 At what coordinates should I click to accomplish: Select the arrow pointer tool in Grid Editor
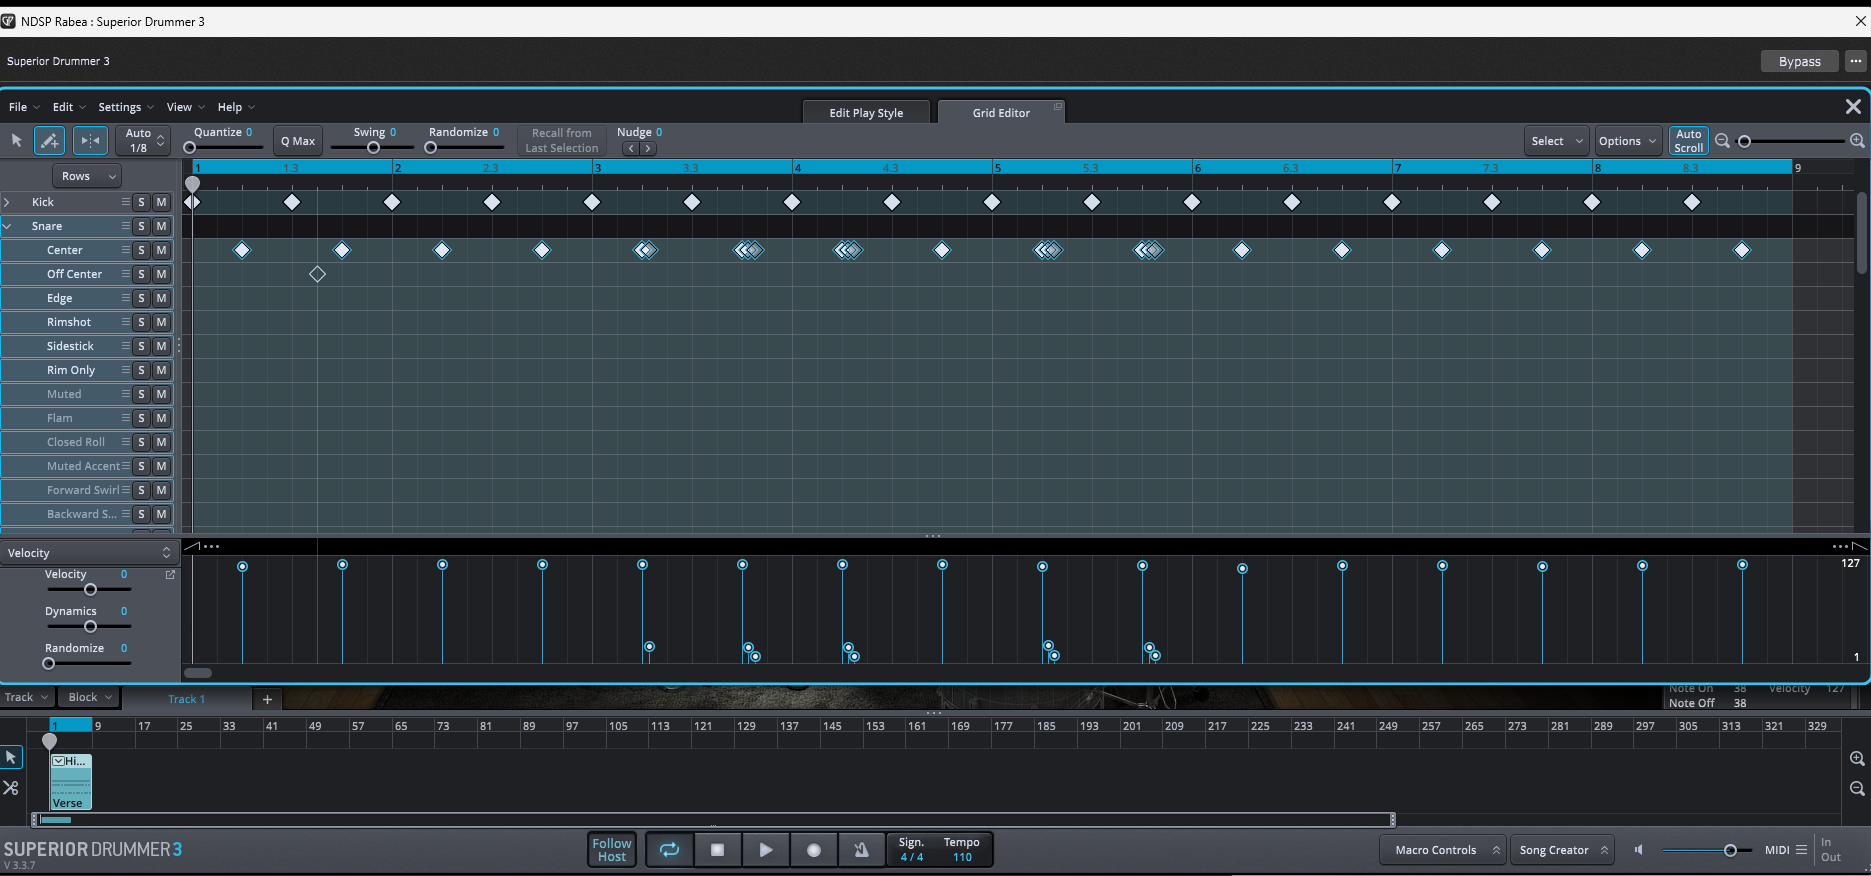click(16, 141)
